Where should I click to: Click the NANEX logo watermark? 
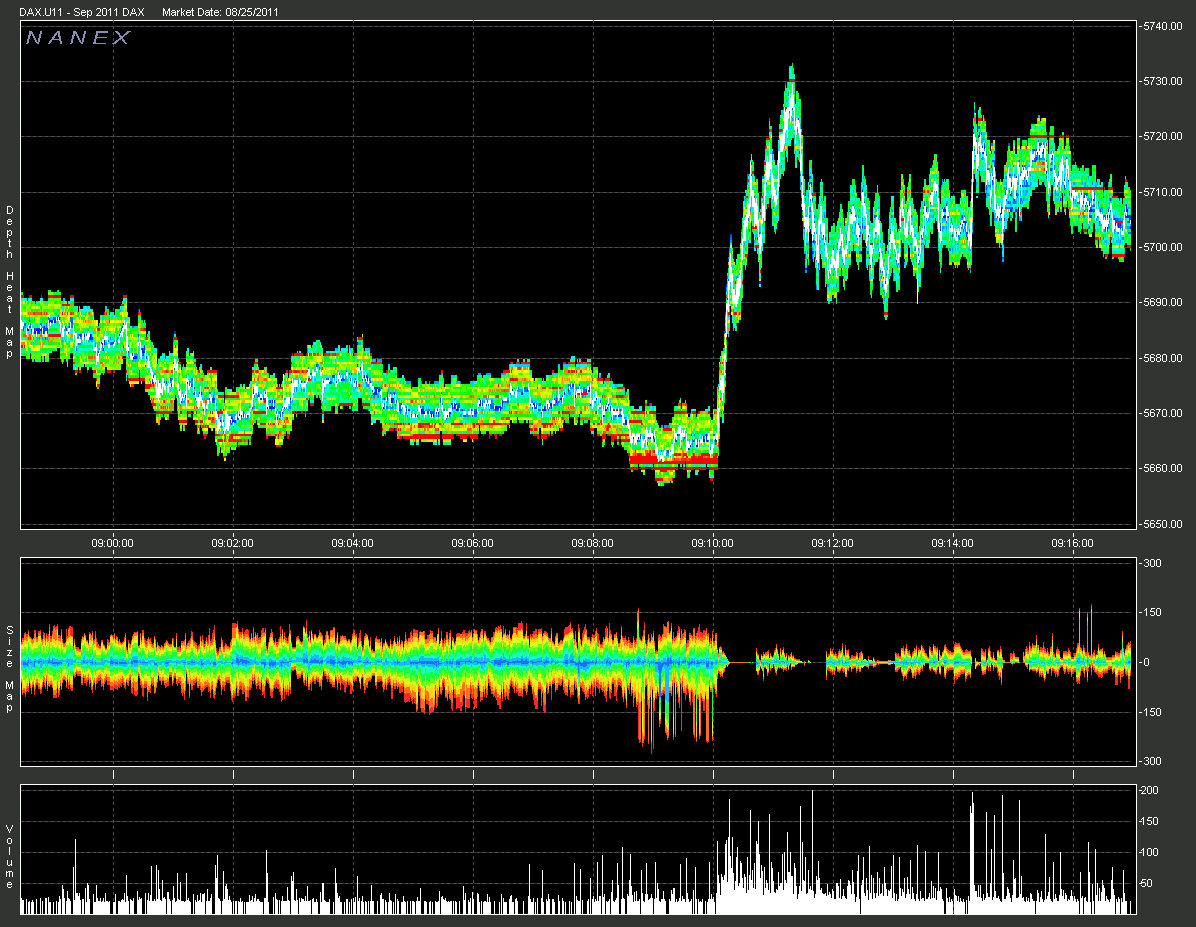[78, 38]
